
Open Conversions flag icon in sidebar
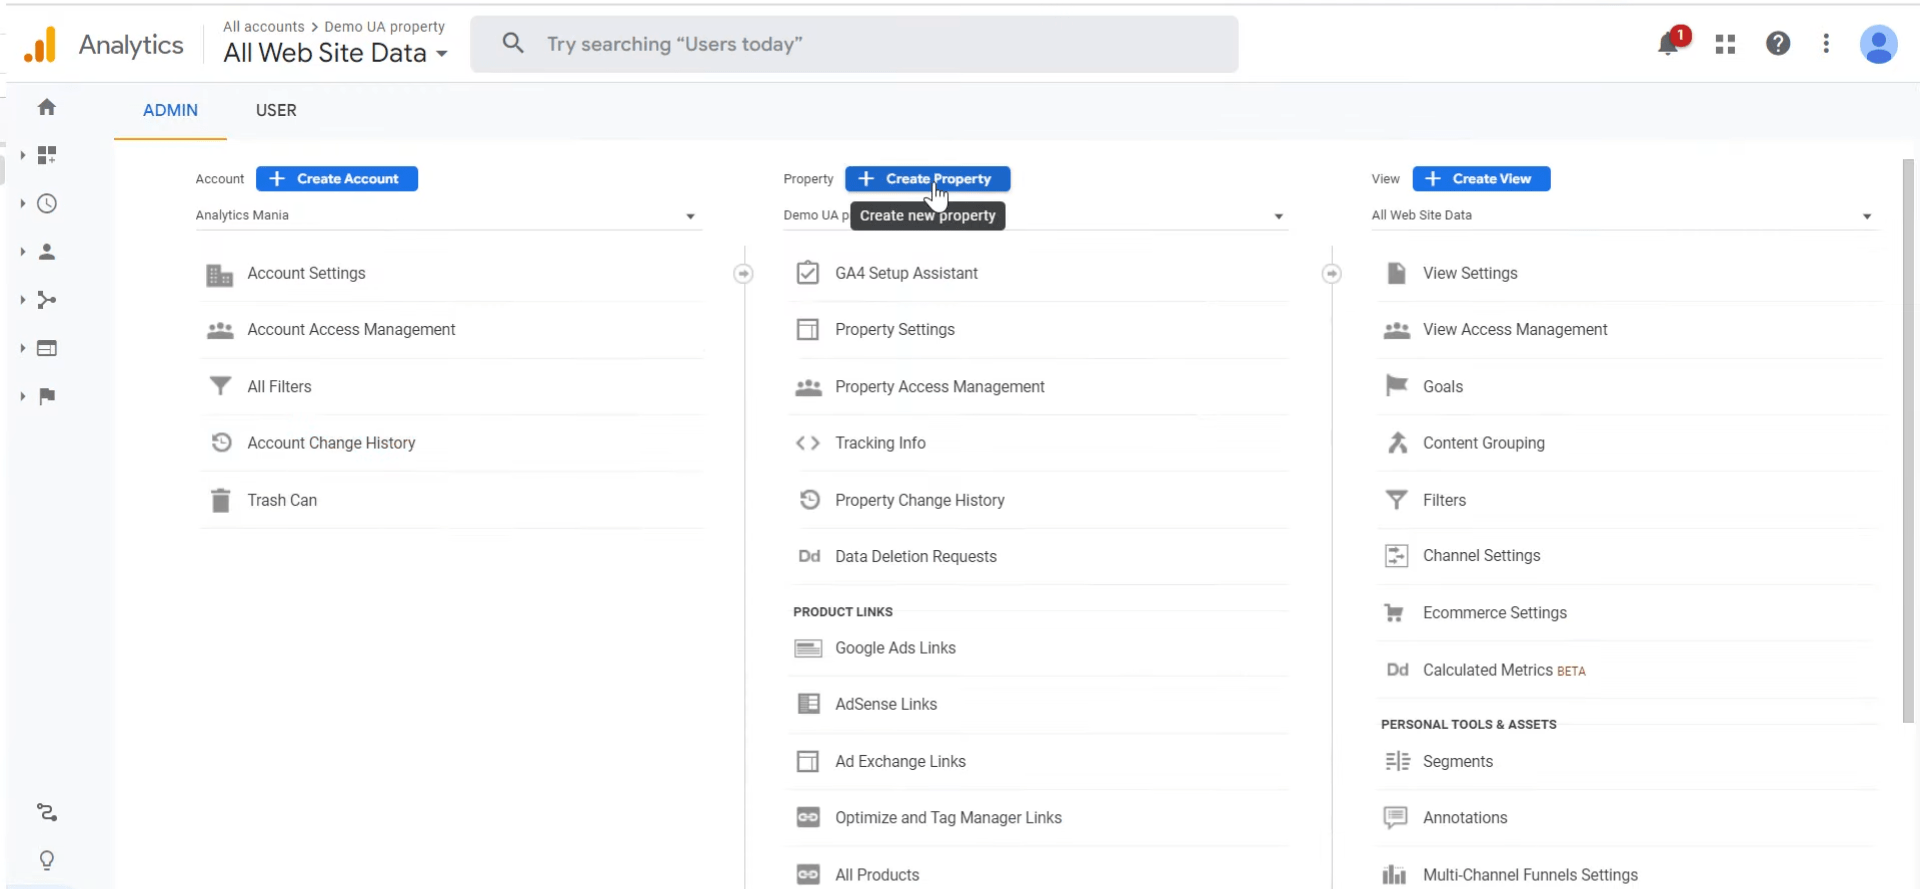47,396
